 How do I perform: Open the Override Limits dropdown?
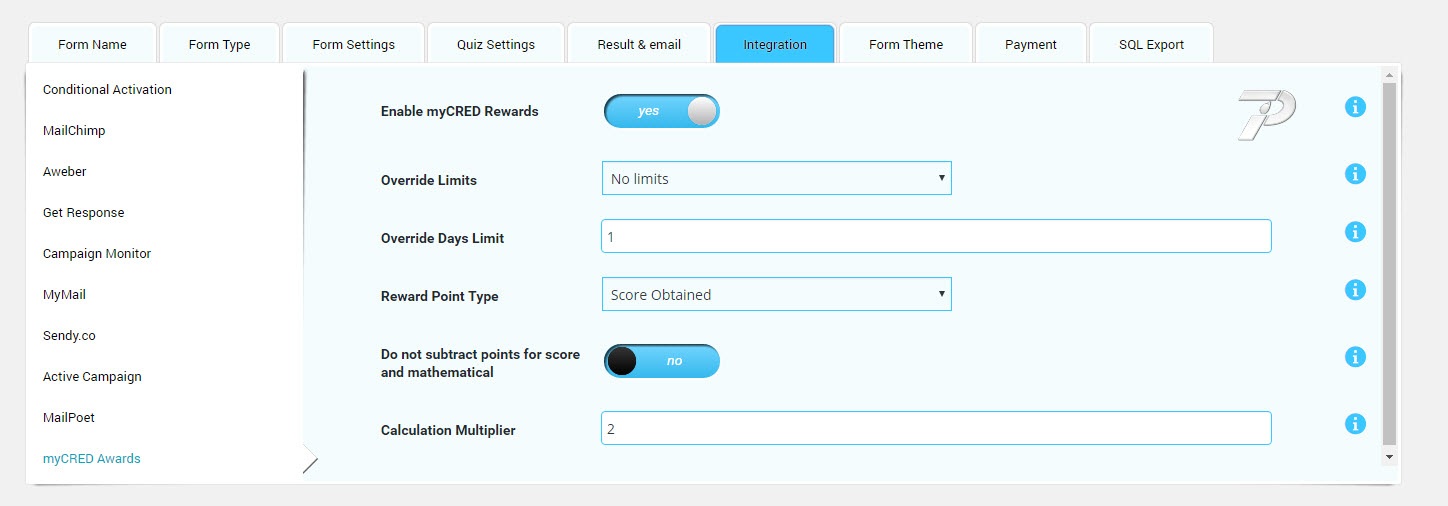point(776,179)
